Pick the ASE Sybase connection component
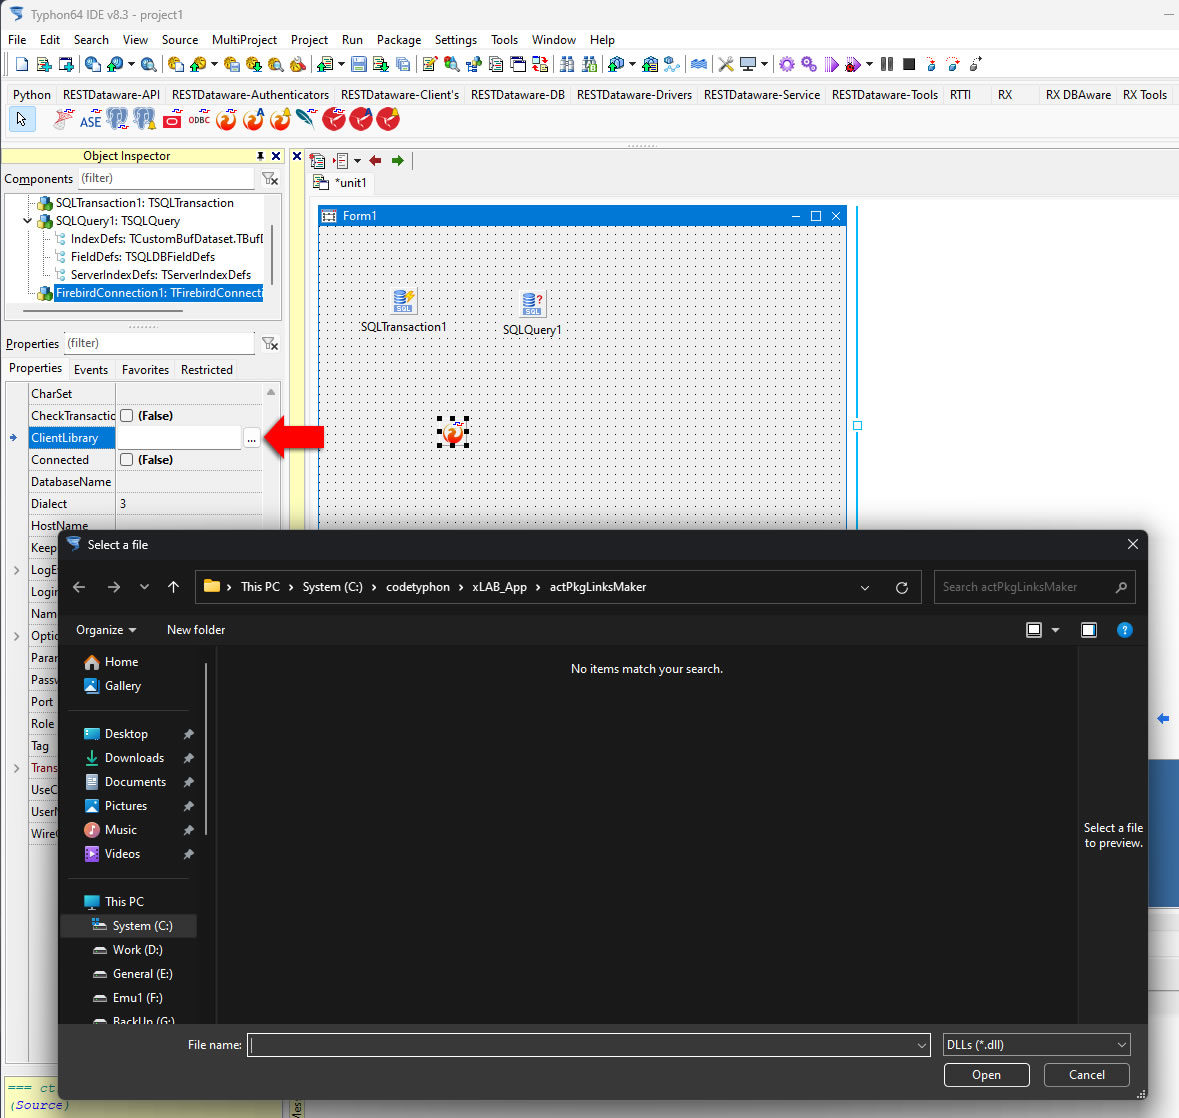Screen dimensions: 1179x1118 click(90, 120)
